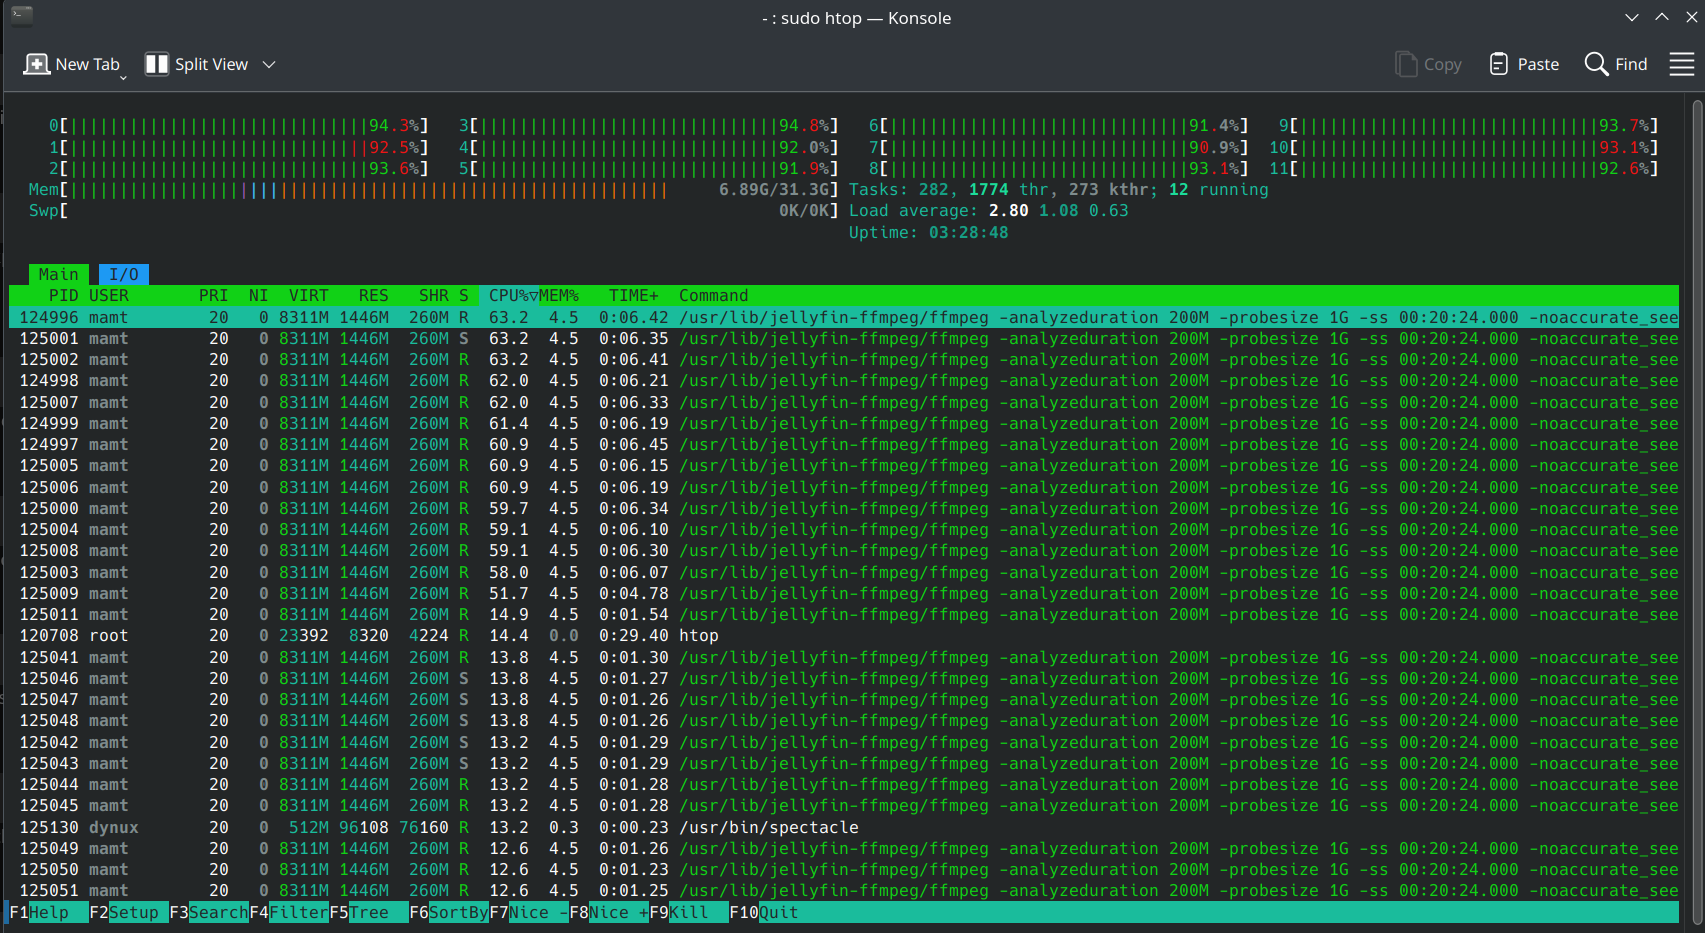
Task: Switch to the I/O tab
Action: click(x=124, y=274)
